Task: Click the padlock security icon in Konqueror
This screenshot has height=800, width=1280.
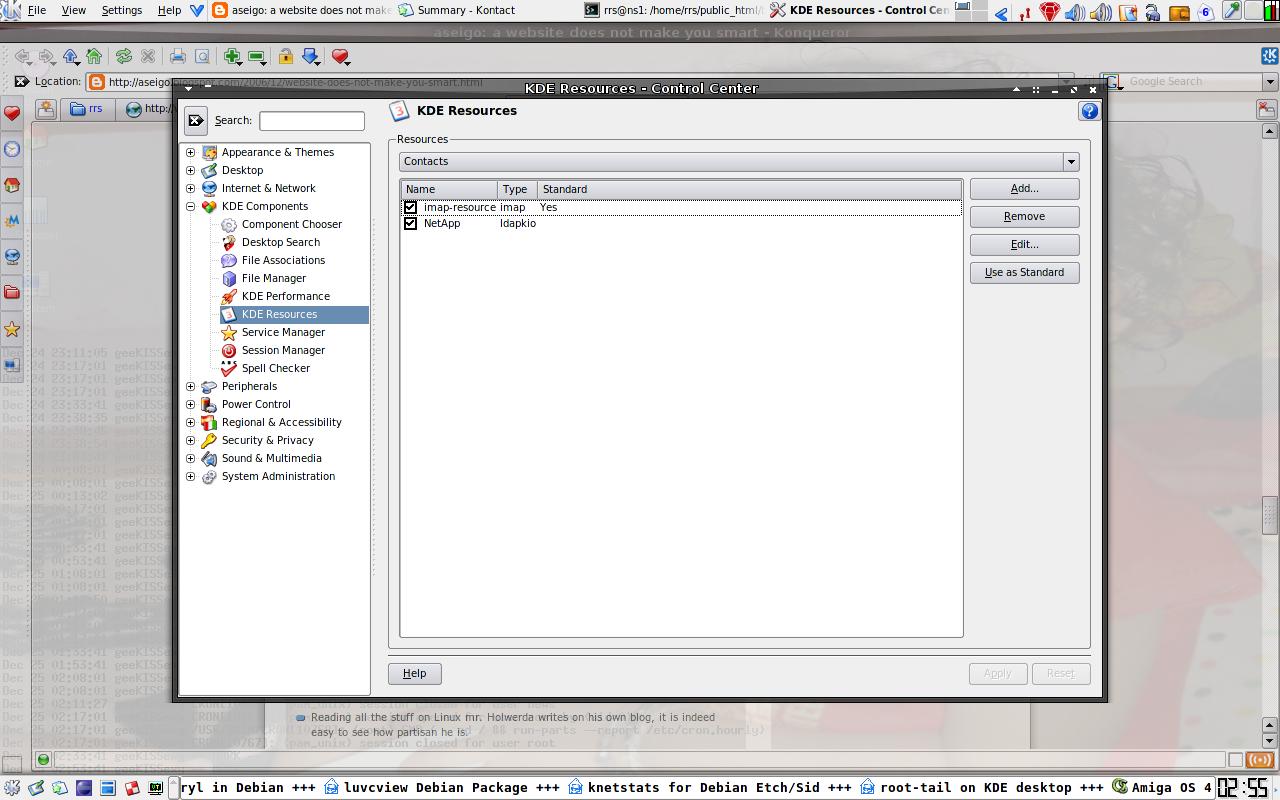Action: [286, 57]
